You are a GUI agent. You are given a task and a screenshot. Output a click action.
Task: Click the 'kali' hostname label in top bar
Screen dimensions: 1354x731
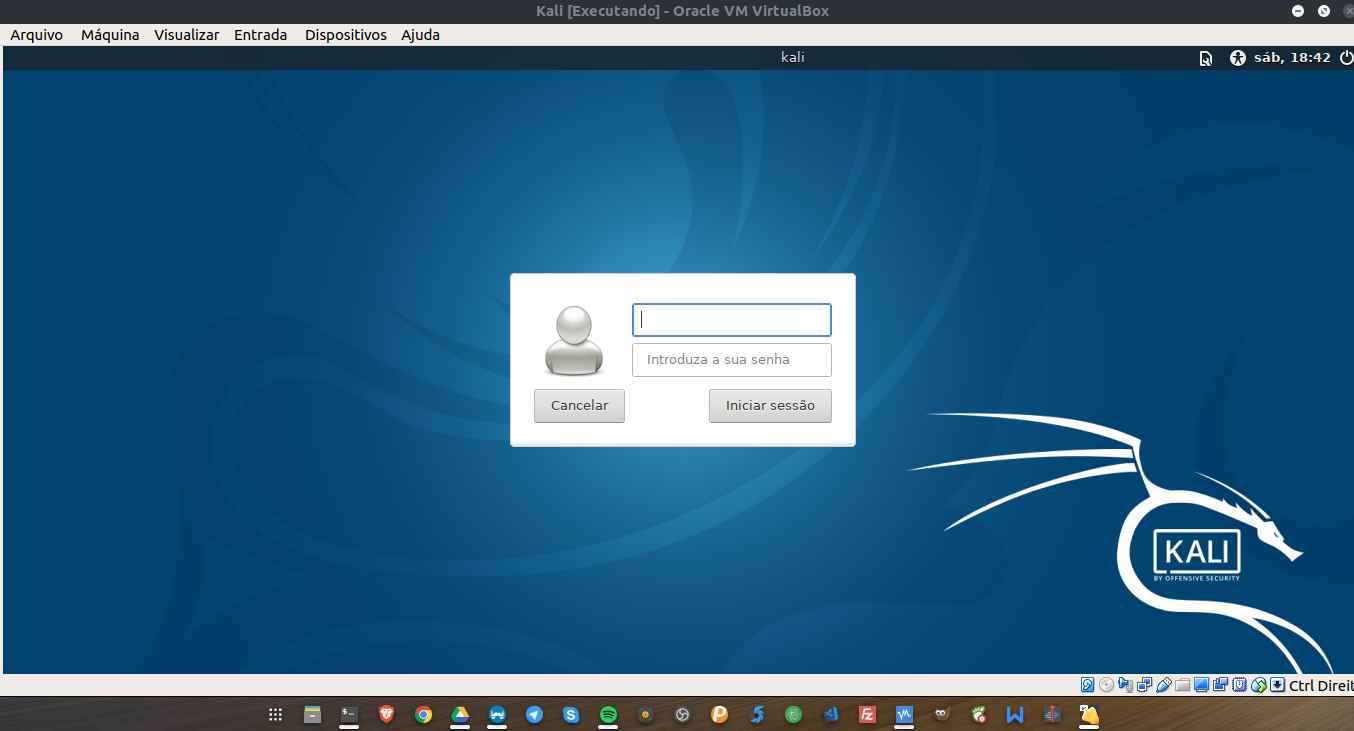793,57
